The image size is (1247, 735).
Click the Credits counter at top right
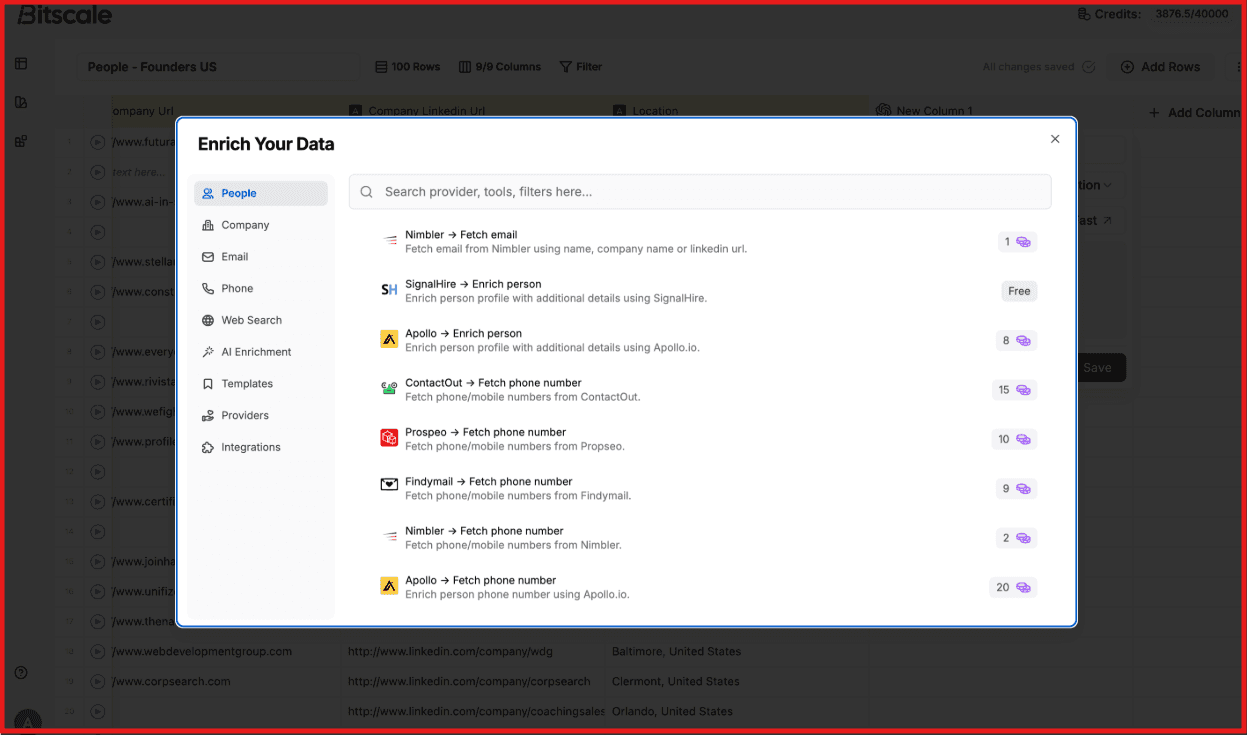(x=1153, y=14)
